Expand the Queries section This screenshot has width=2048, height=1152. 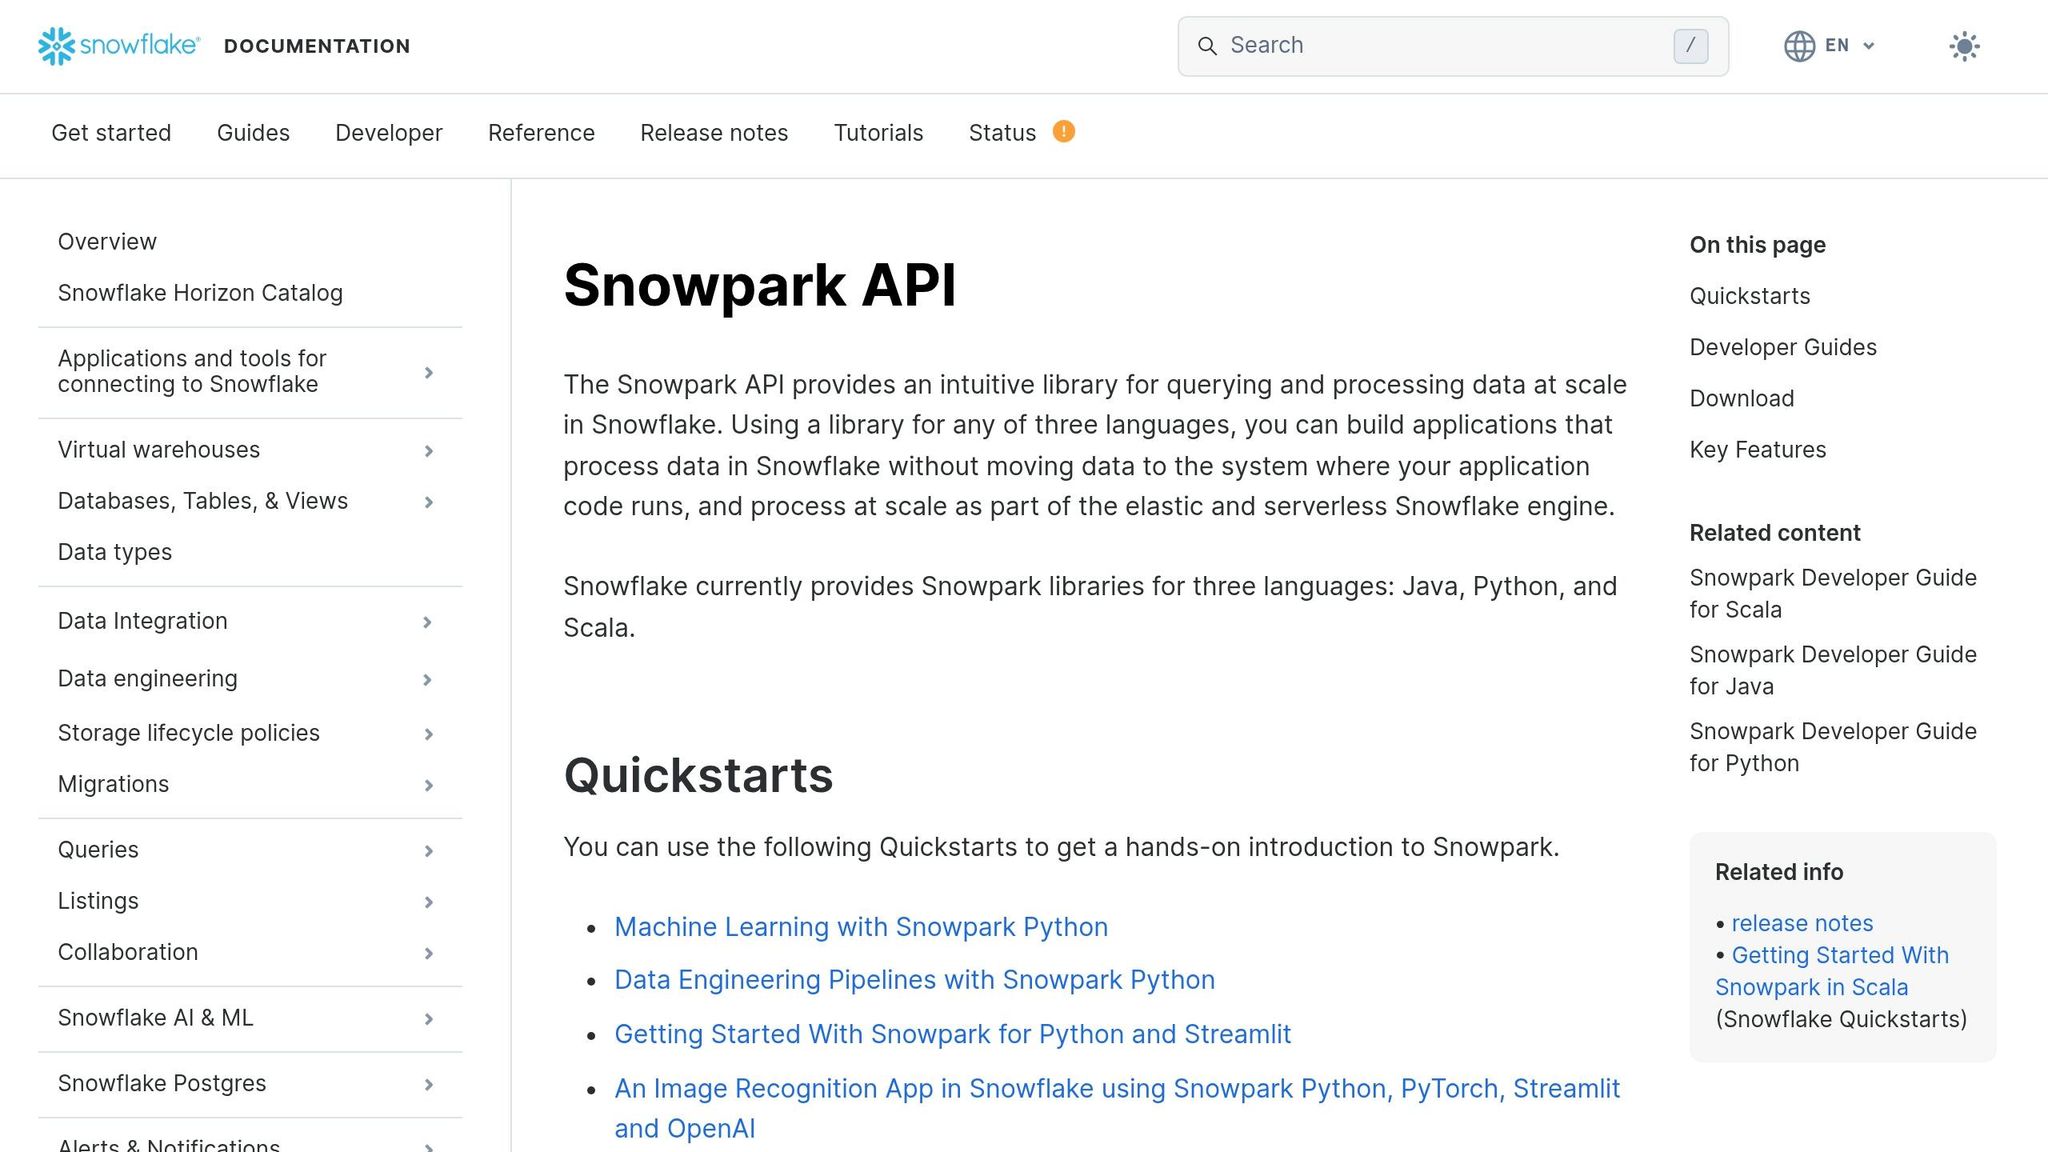pyautogui.click(x=428, y=851)
